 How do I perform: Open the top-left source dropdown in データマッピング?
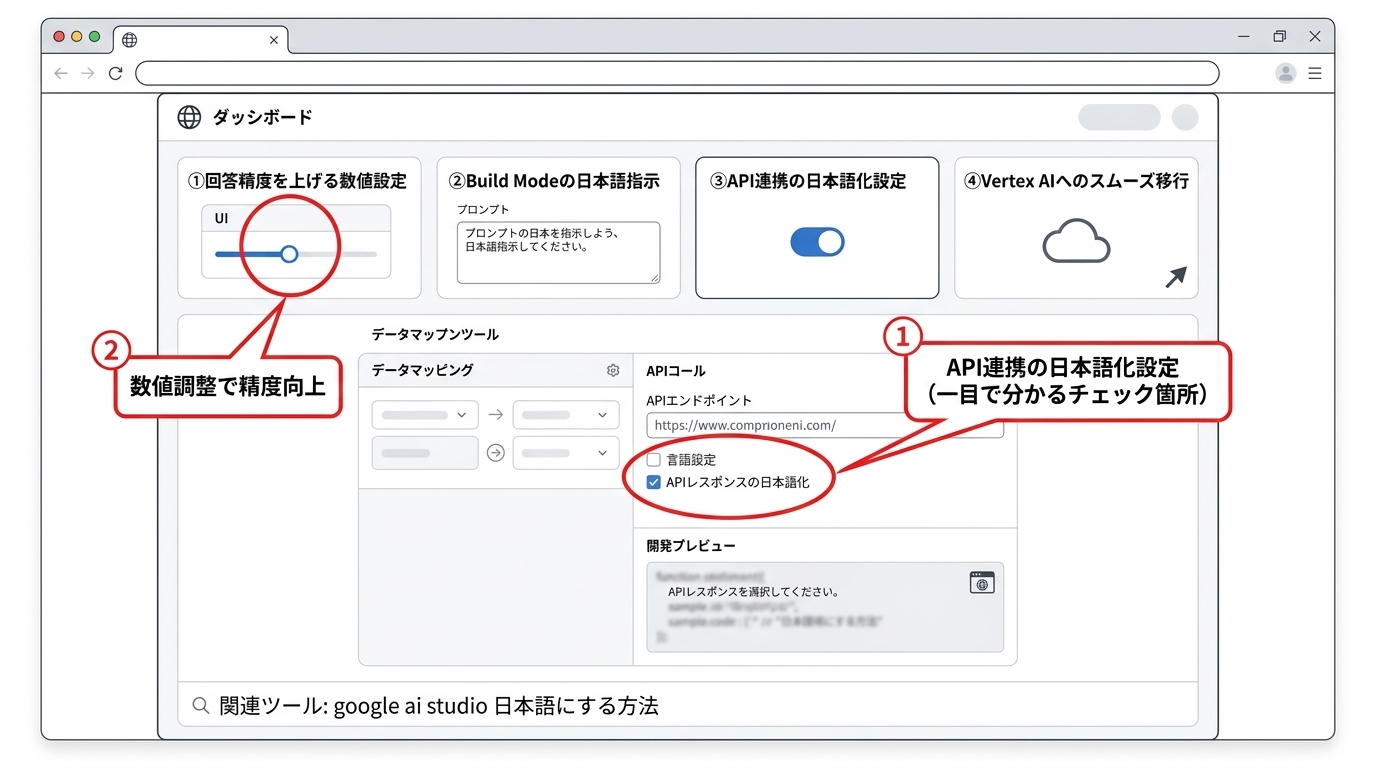(424, 414)
